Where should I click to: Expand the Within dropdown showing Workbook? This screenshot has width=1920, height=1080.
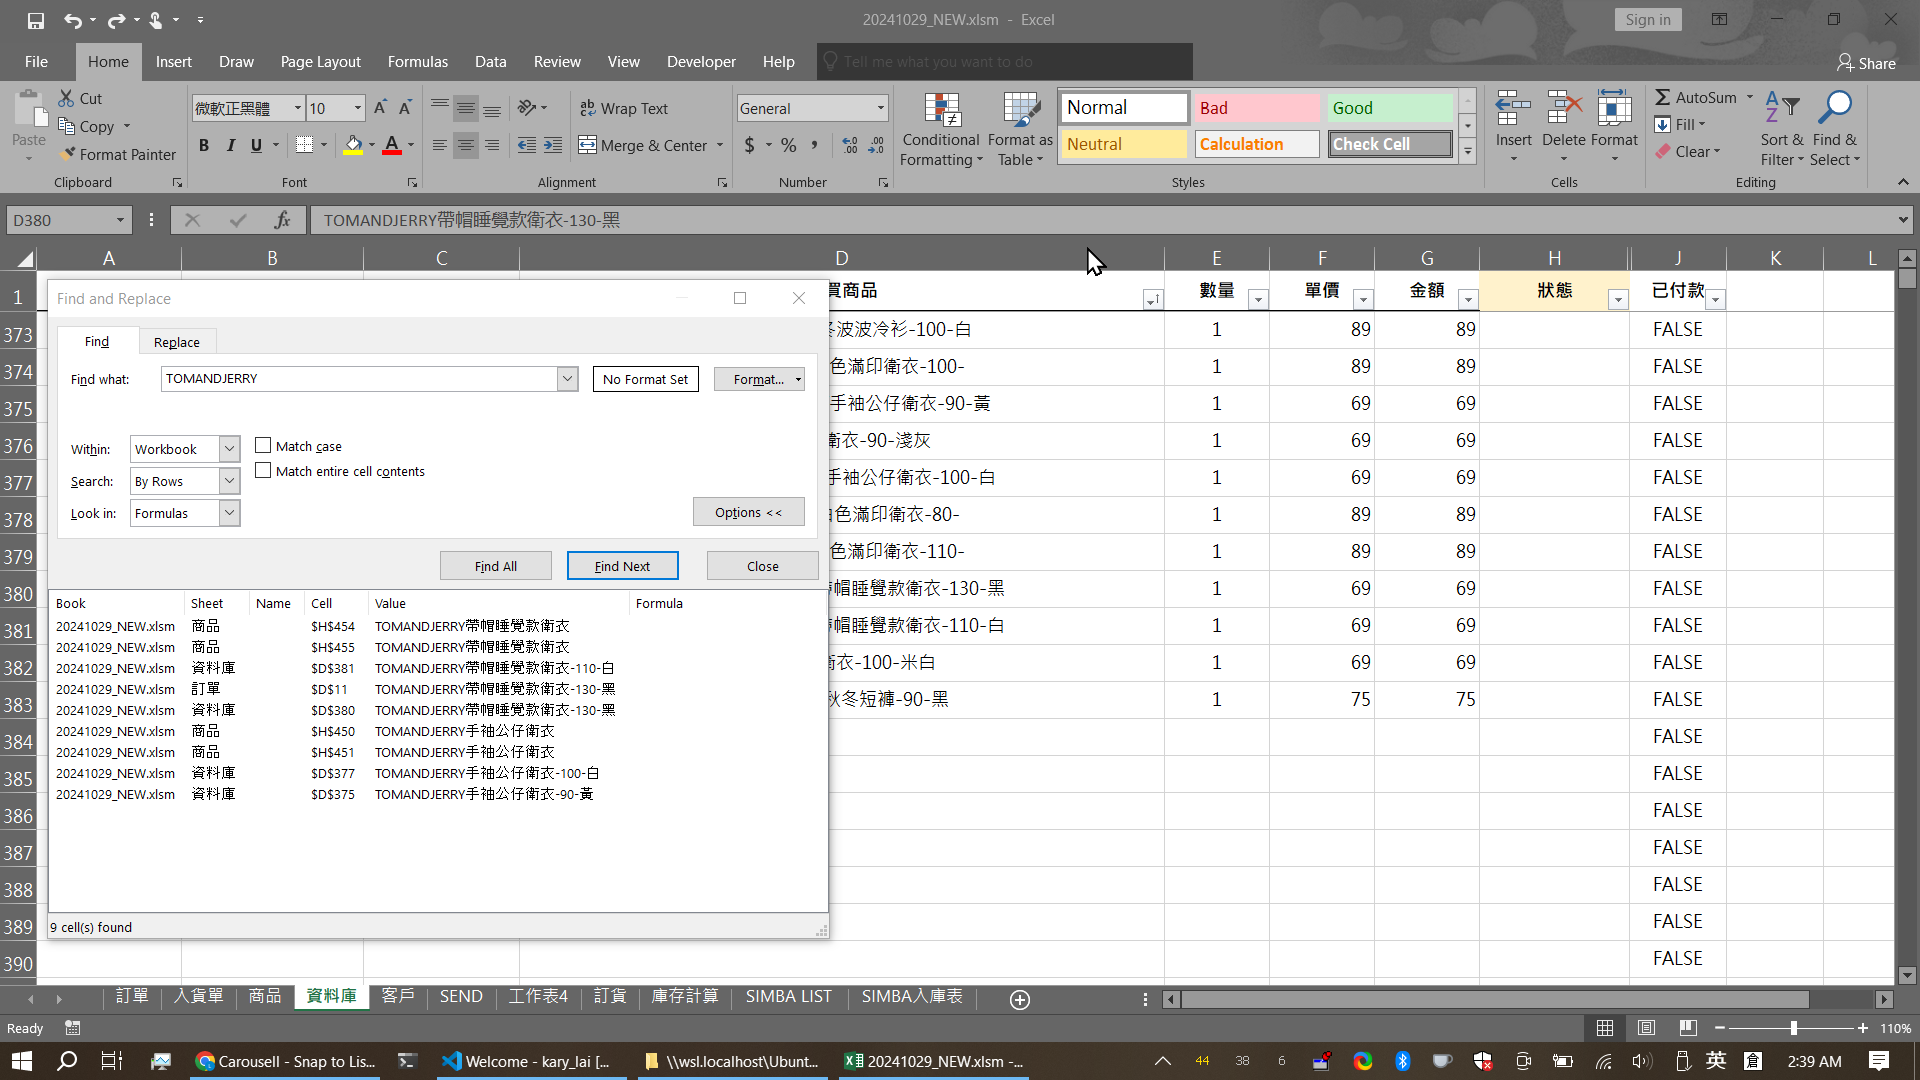(229, 449)
